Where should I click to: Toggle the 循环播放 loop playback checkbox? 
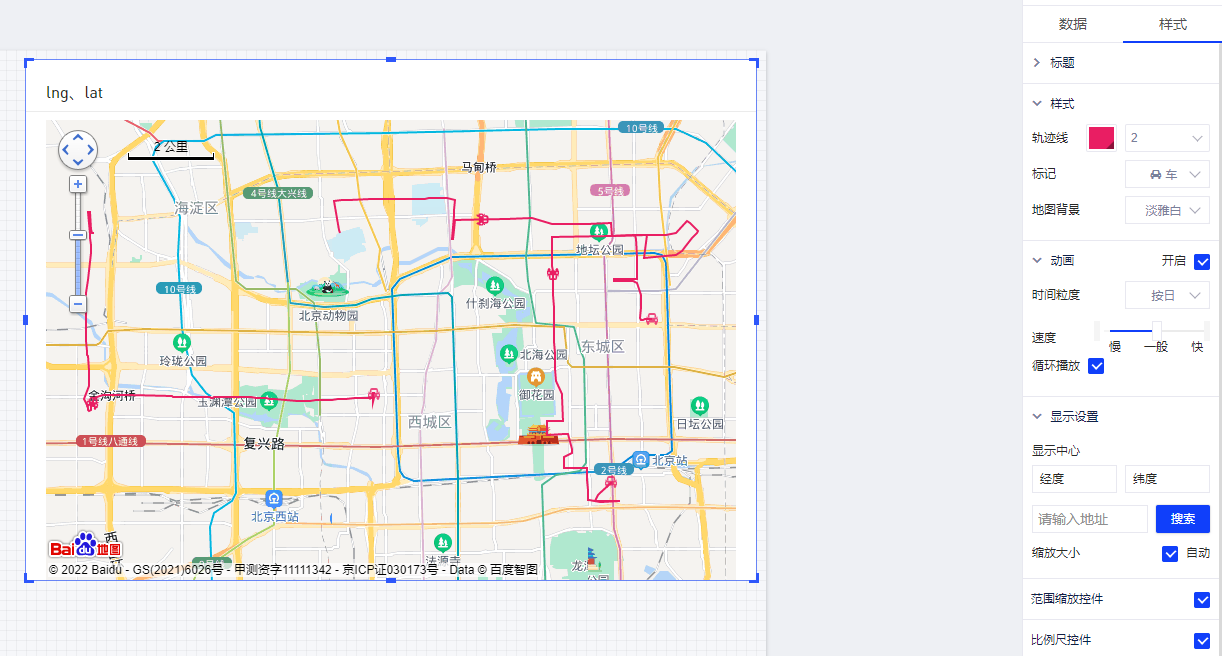pyautogui.click(x=1096, y=366)
